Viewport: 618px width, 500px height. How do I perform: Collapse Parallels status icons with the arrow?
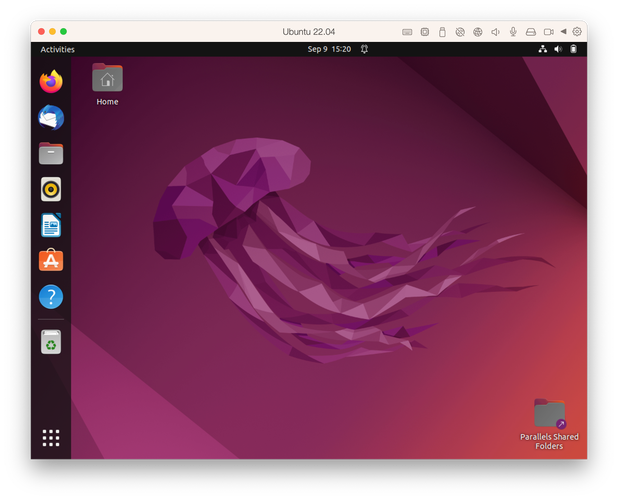pos(564,32)
